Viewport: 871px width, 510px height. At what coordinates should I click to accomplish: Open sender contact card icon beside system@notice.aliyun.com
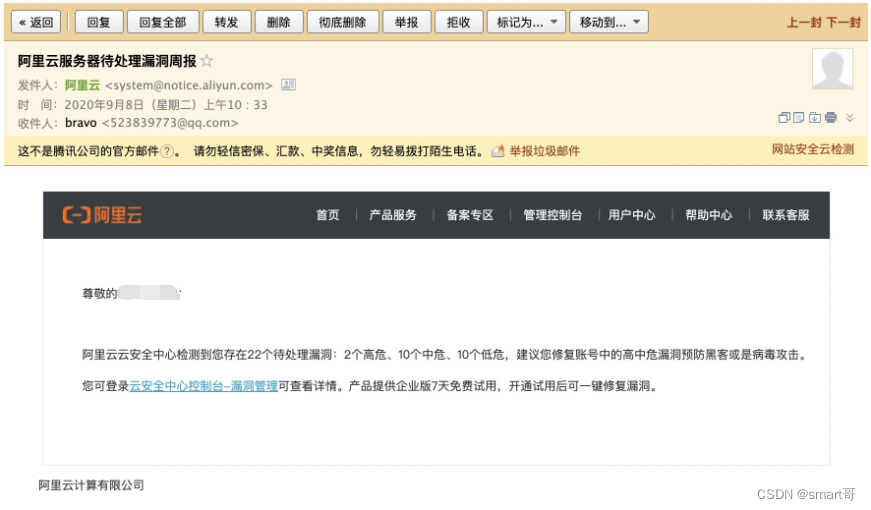288,85
